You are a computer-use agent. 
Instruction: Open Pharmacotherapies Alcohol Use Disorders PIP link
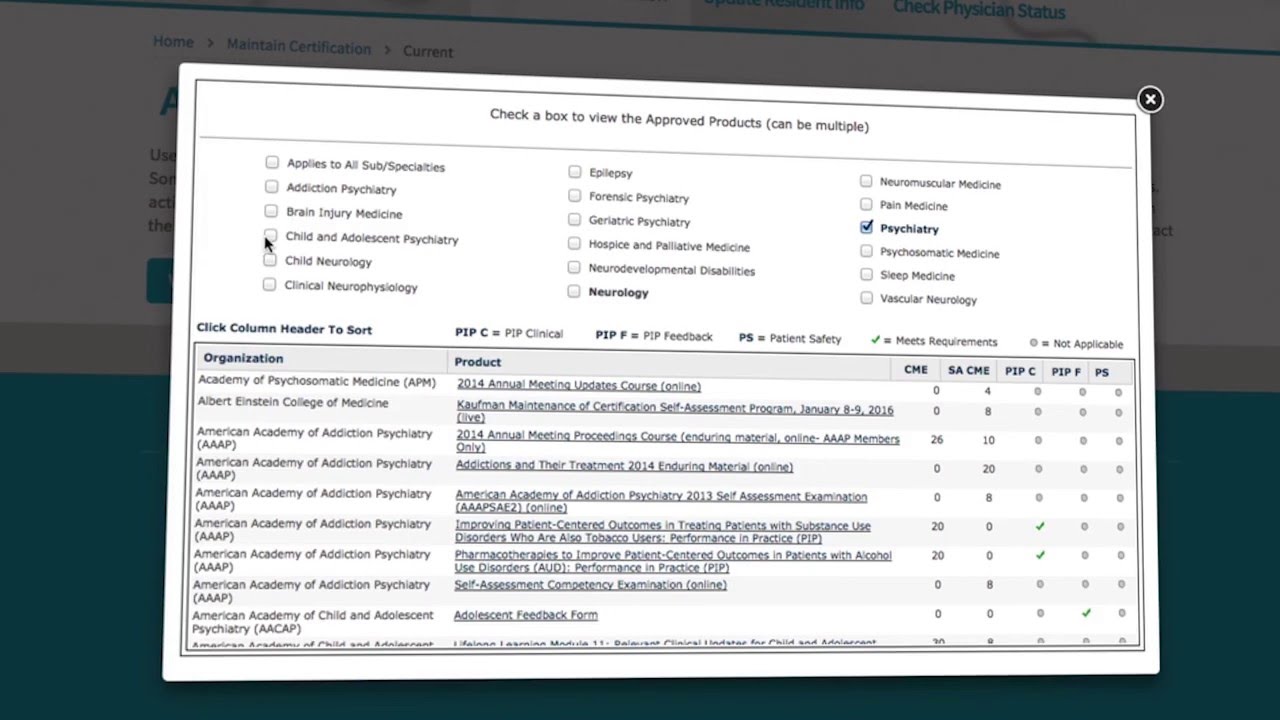[672, 561]
